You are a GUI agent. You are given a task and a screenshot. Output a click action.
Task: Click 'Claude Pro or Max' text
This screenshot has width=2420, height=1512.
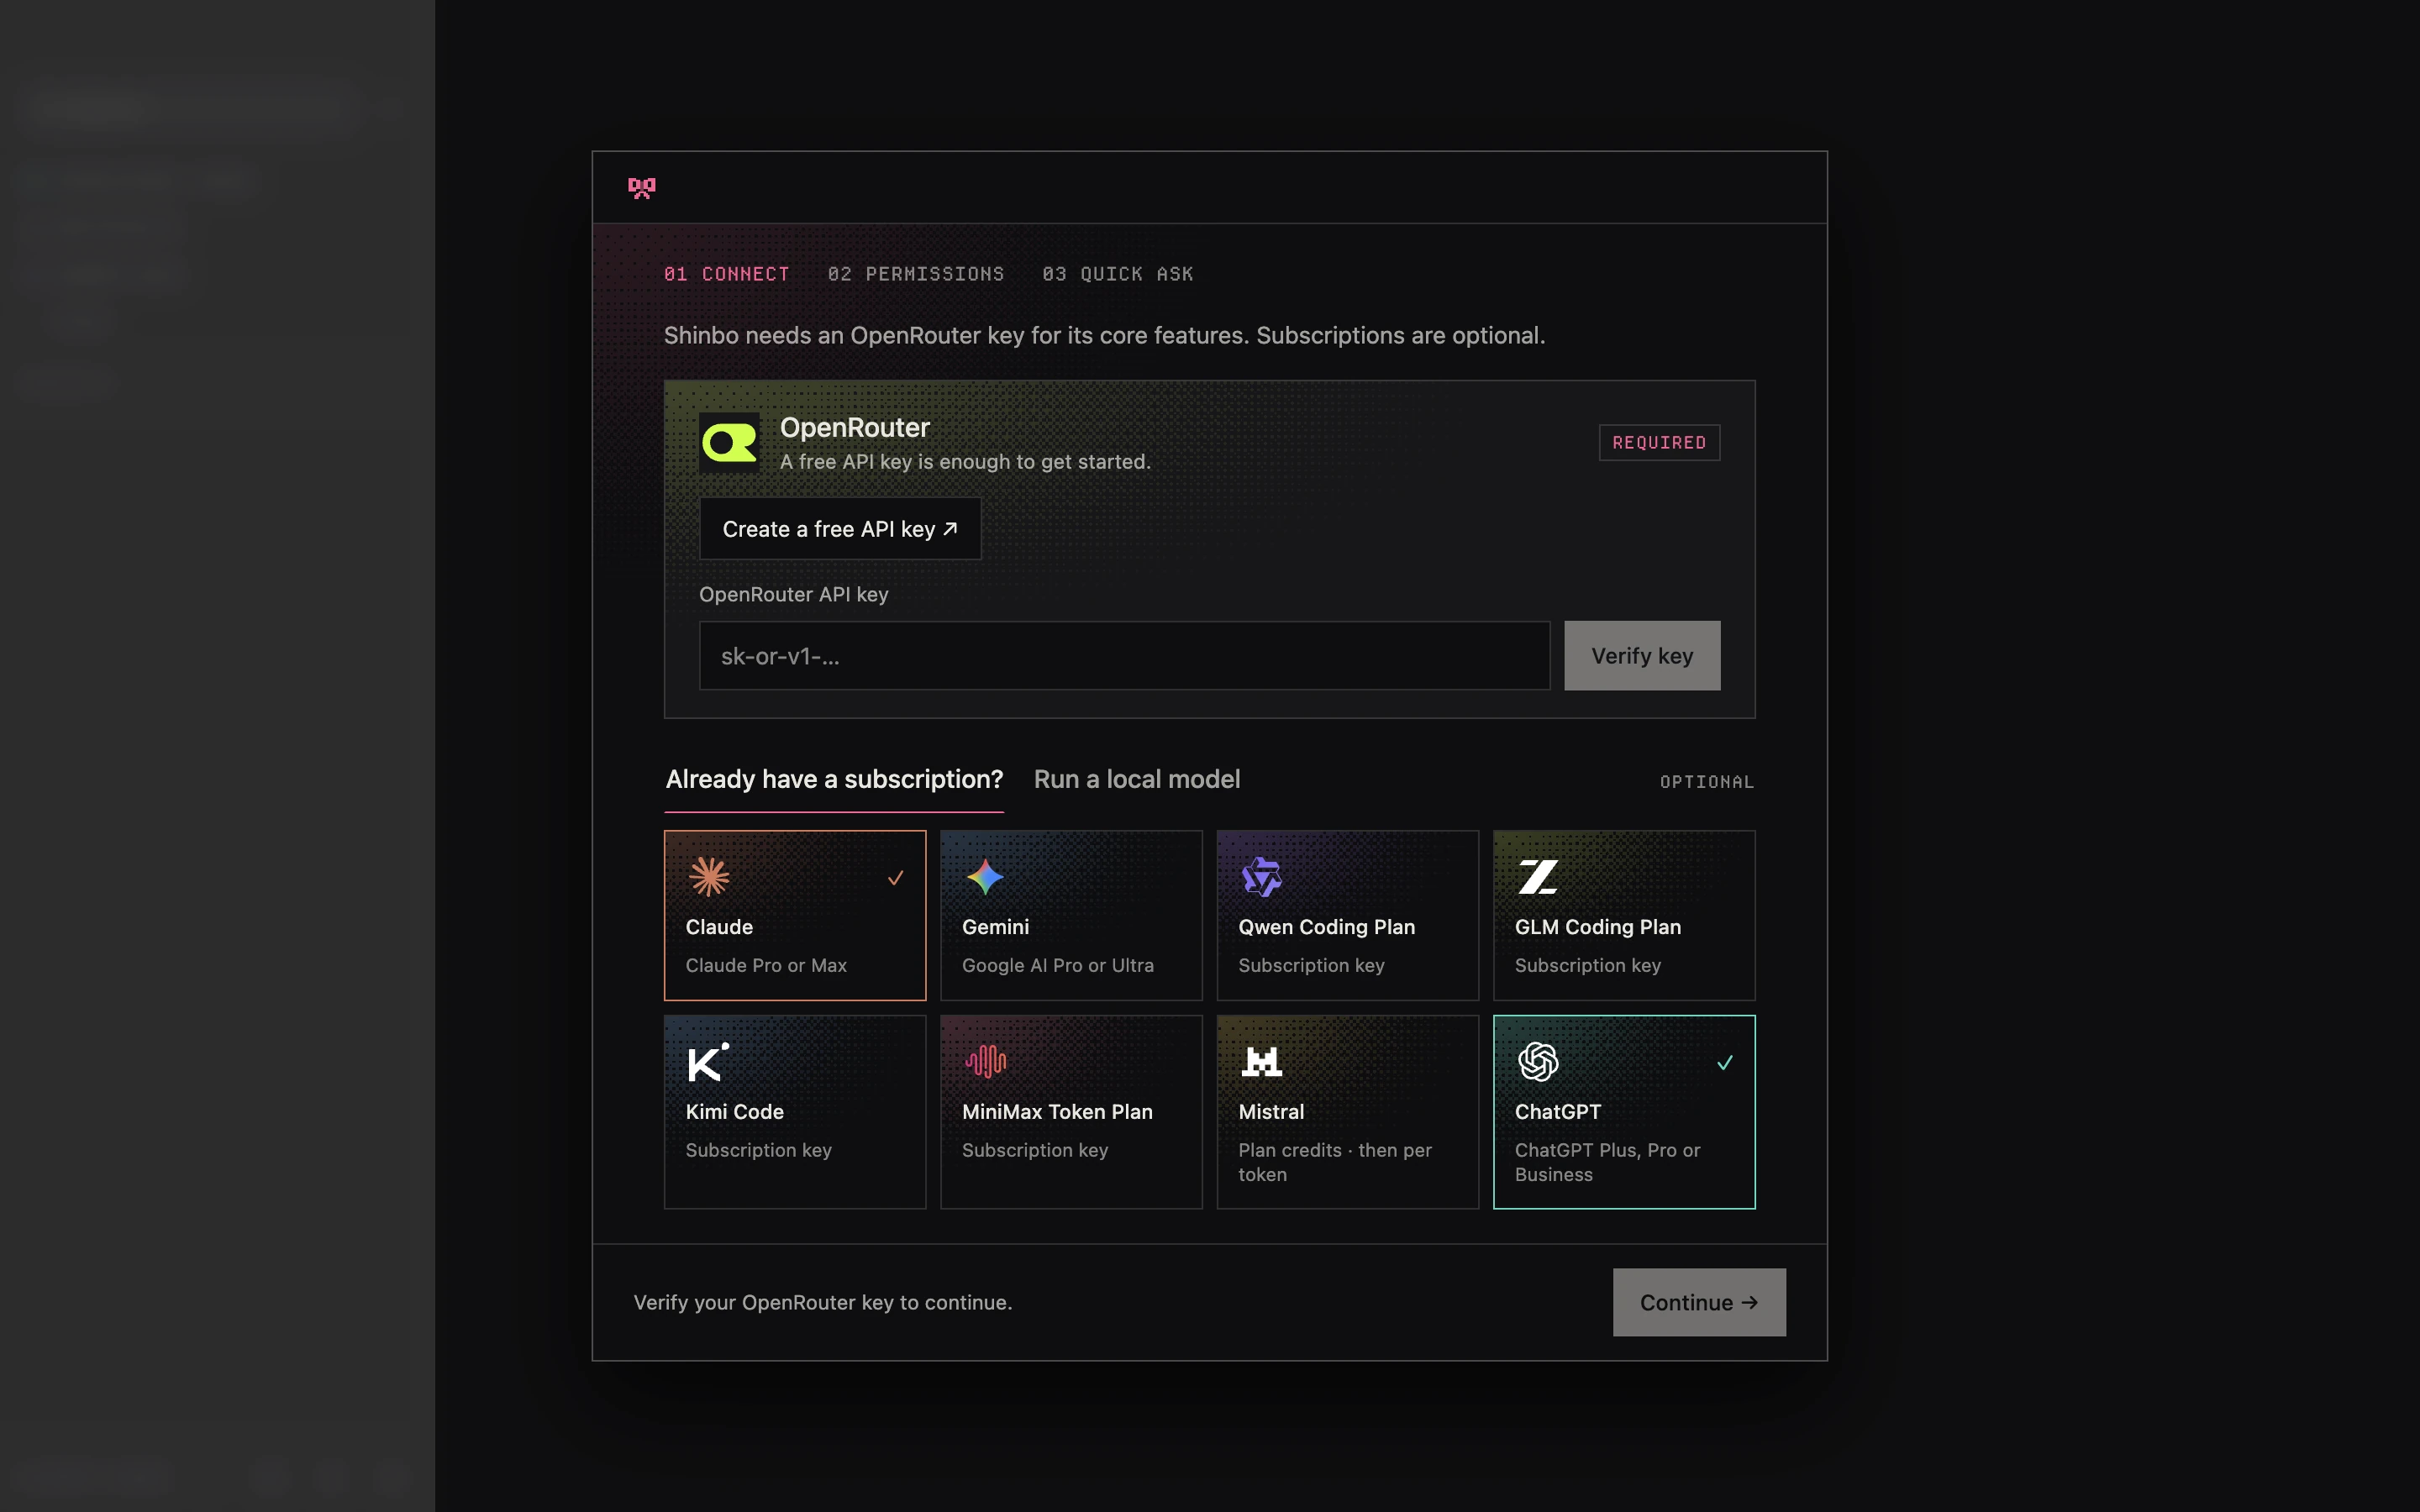tap(766, 965)
